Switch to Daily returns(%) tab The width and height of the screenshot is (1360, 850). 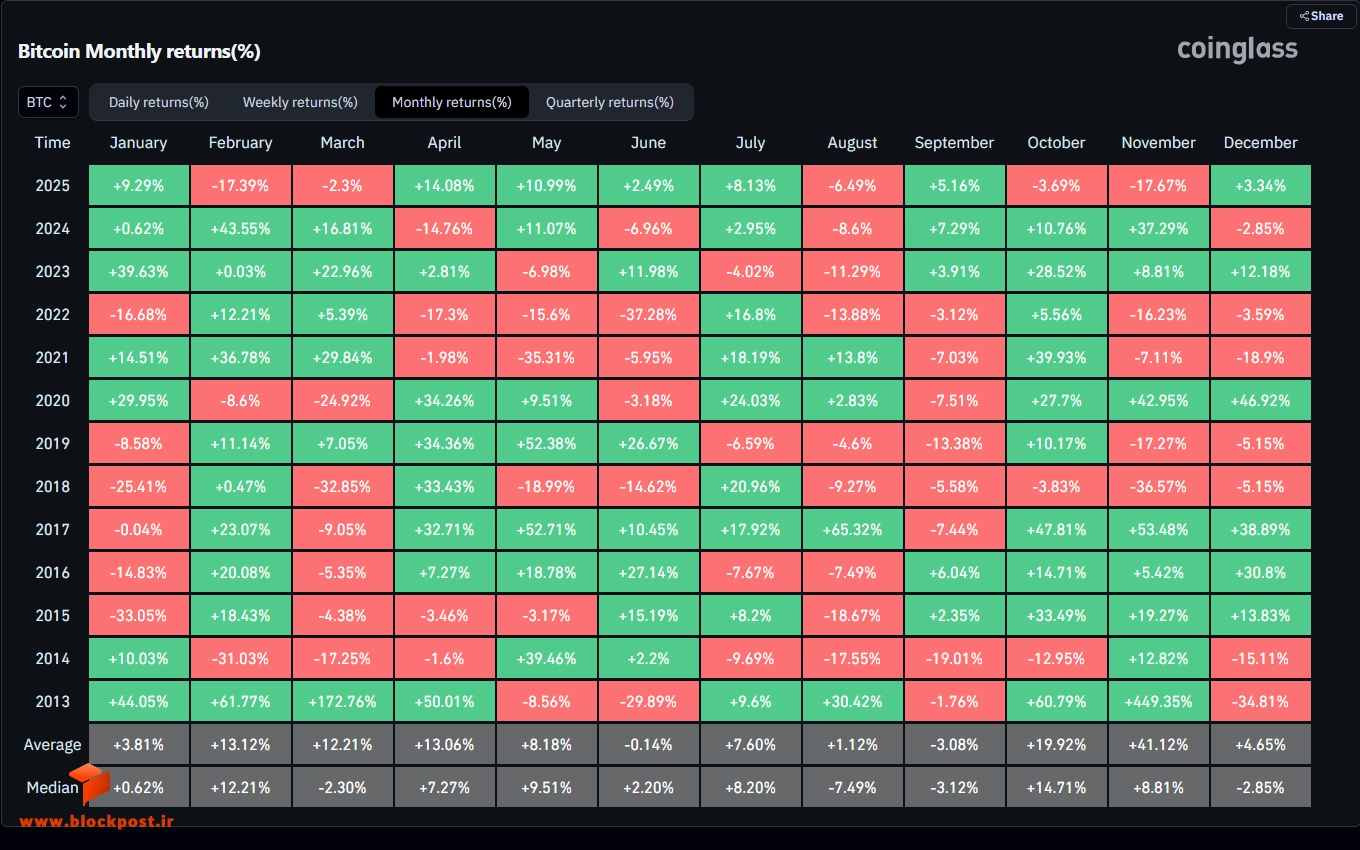(159, 102)
